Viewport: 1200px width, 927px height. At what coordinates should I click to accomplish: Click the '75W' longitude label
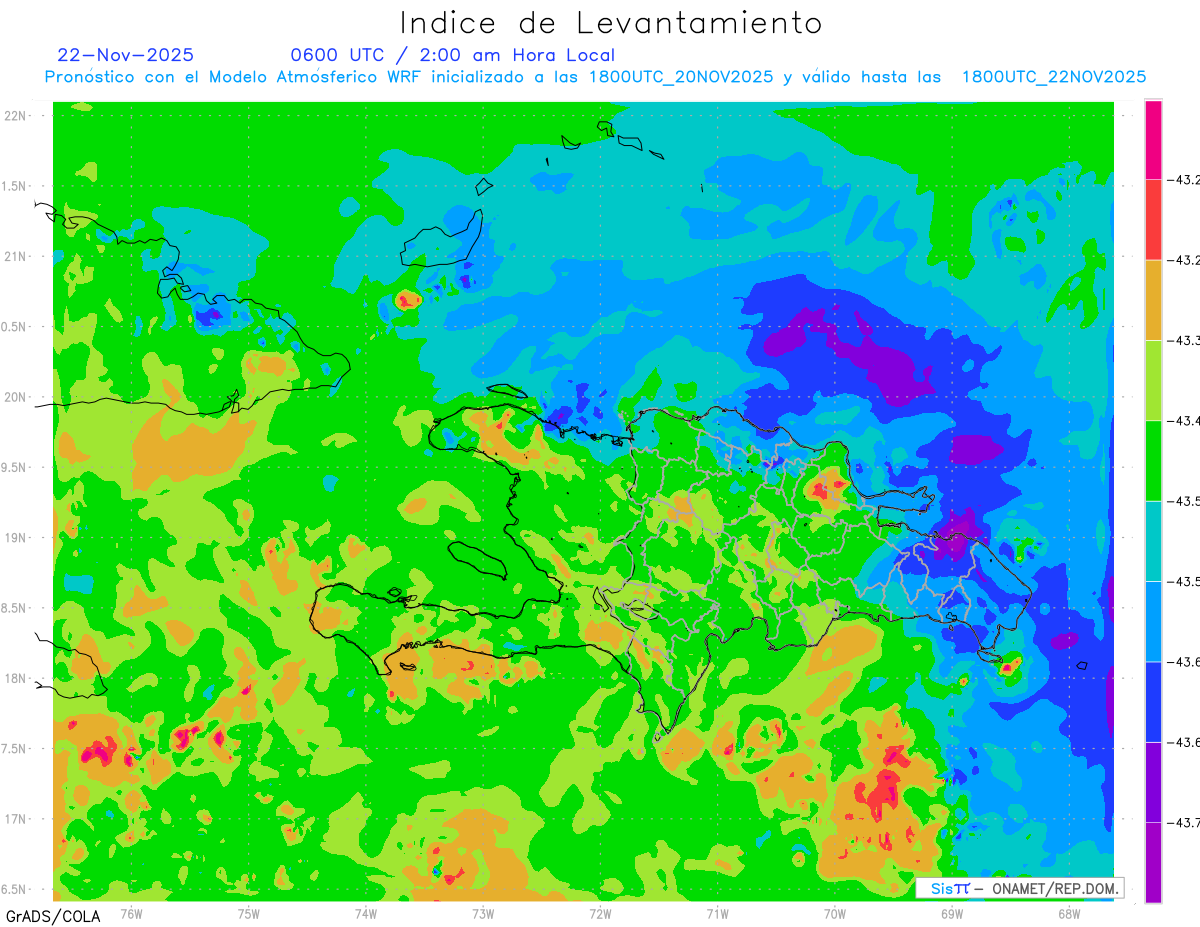(249, 913)
